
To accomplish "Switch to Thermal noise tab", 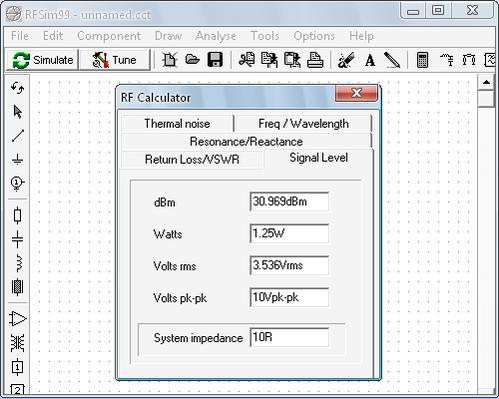I will click(177, 124).
